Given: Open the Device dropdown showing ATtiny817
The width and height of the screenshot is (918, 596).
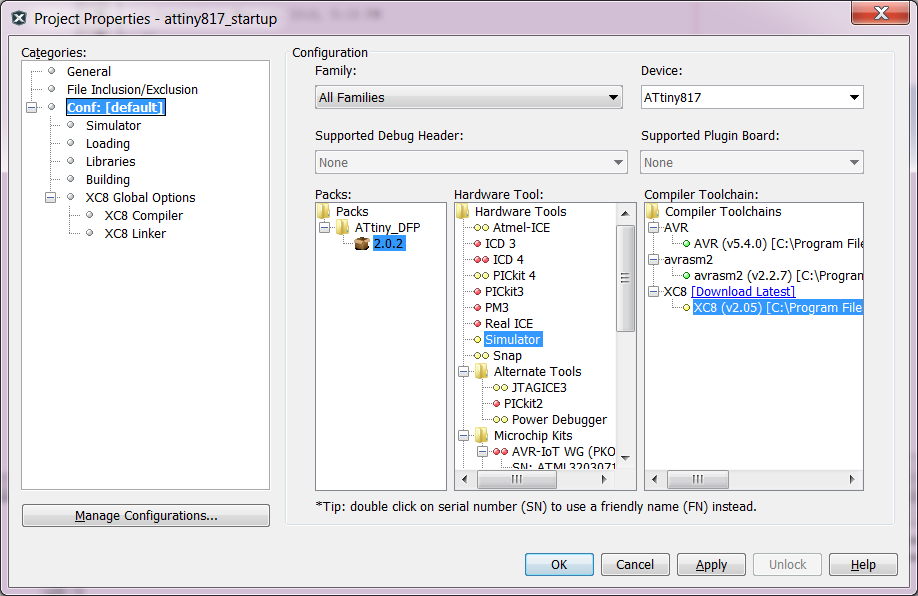Looking at the screenshot, I should [752, 97].
